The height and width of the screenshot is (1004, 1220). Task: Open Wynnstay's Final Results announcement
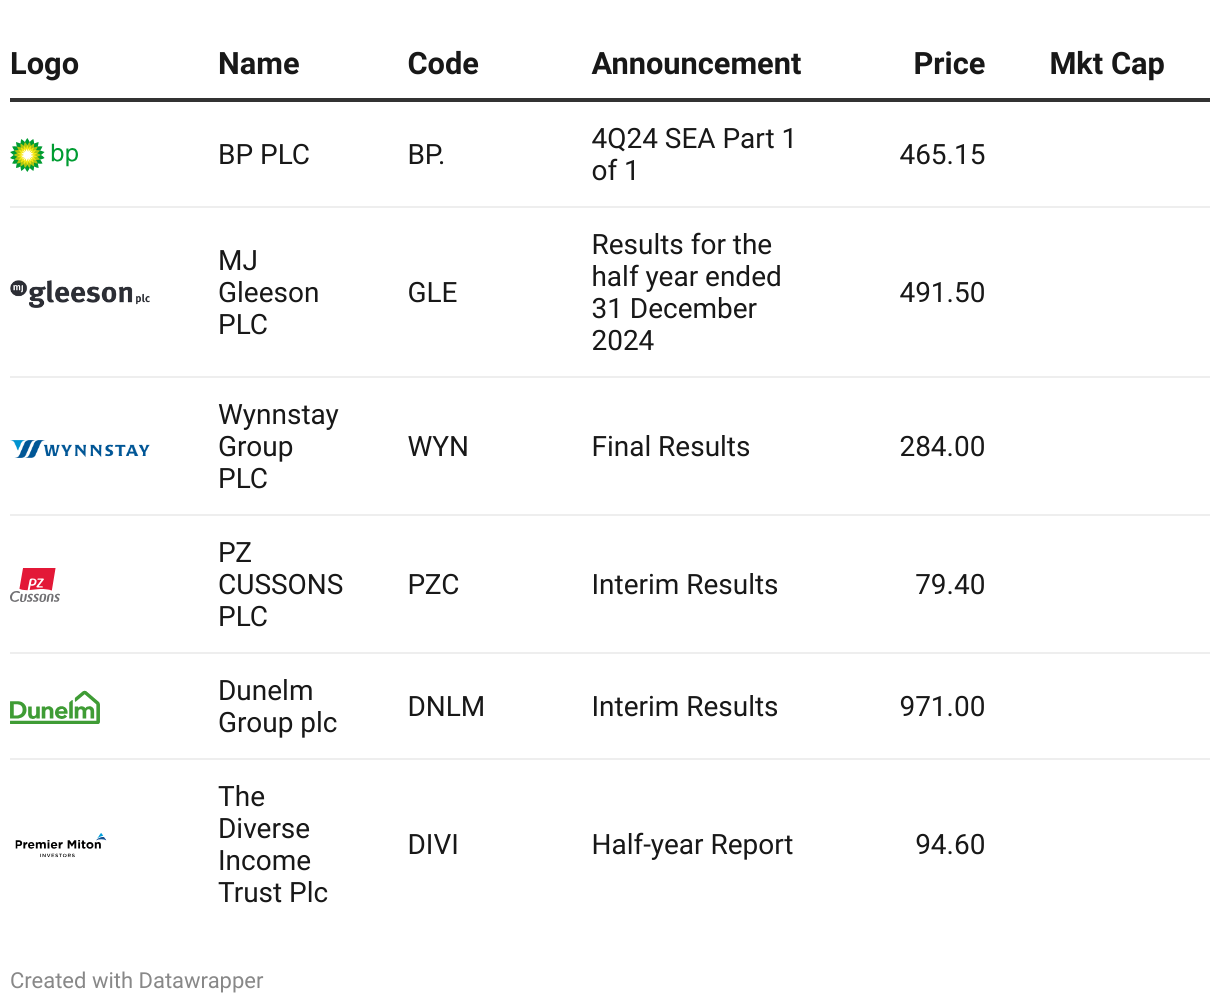(670, 447)
